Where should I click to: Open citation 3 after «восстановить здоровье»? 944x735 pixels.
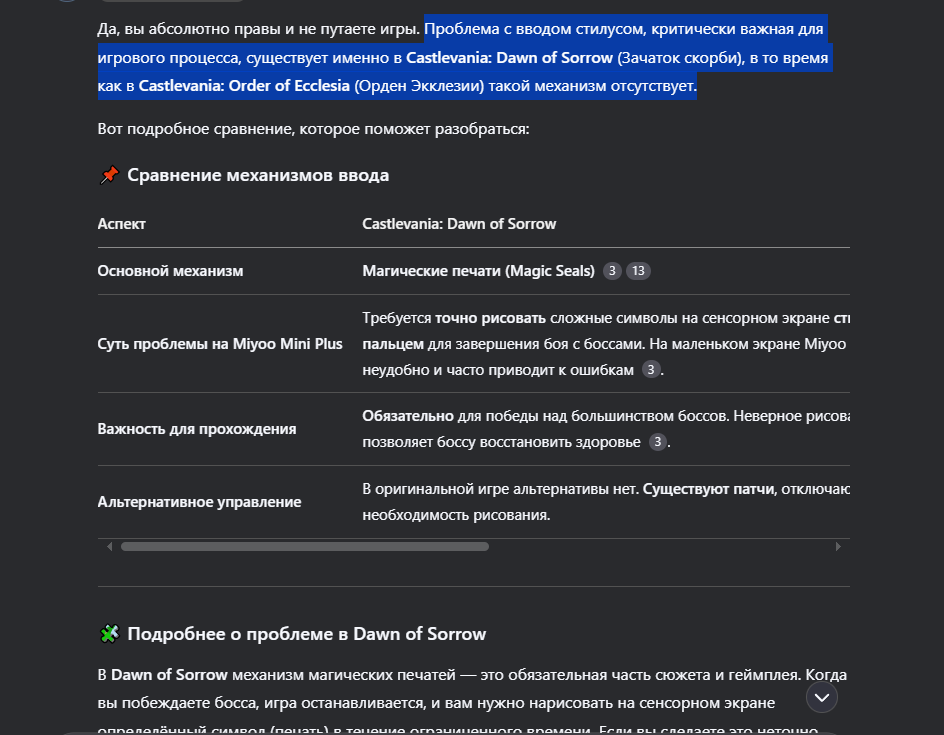click(x=658, y=441)
